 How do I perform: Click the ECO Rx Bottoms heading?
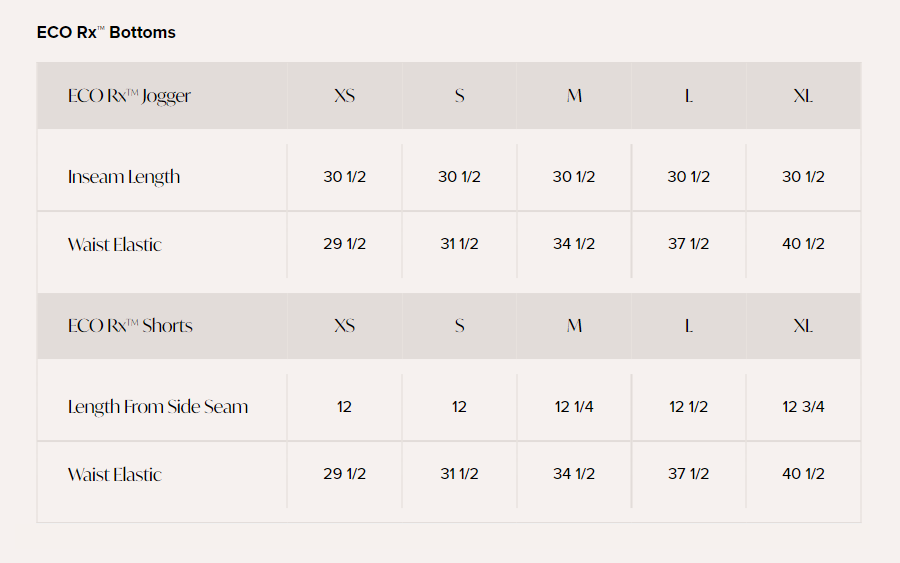[106, 32]
